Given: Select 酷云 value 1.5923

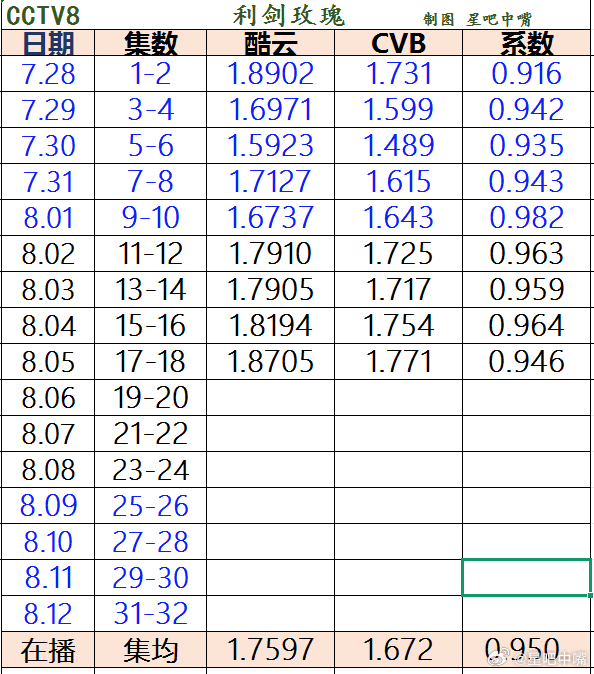Looking at the screenshot, I should click(x=270, y=145).
